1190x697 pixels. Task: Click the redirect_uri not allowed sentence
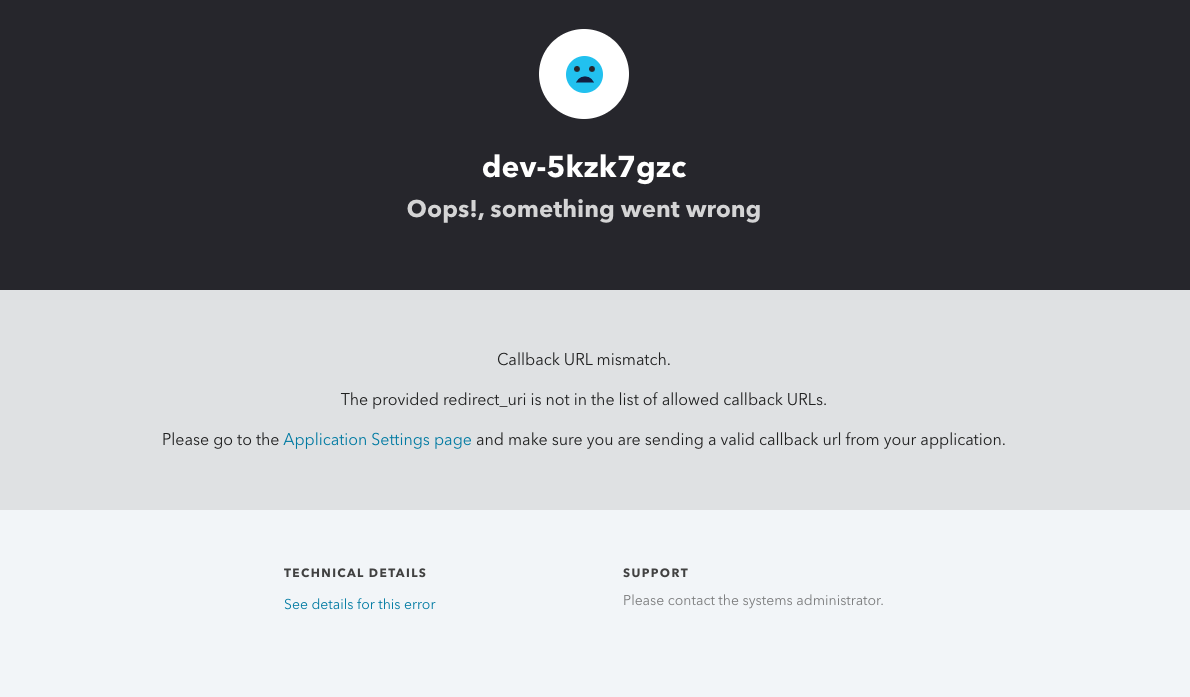click(584, 399)
